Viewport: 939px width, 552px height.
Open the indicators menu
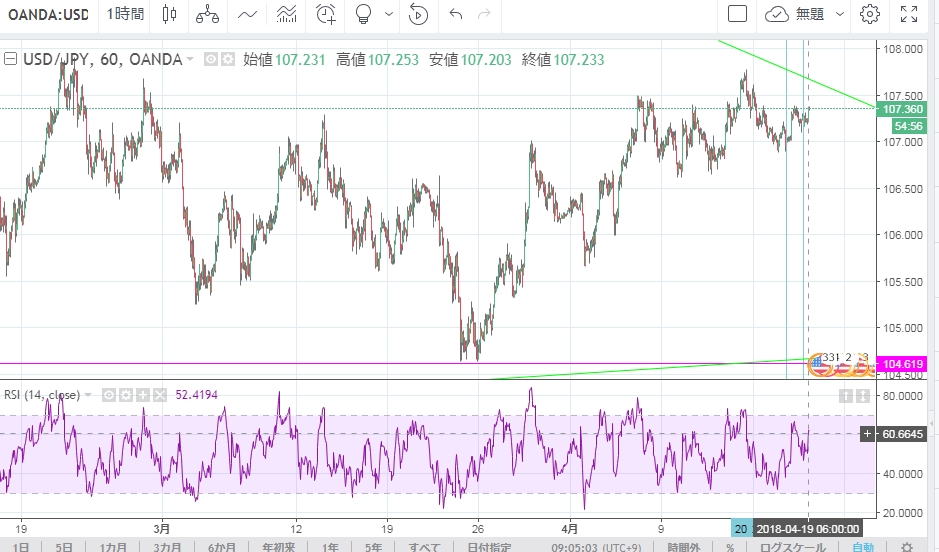pyautogui.click(x=247, y=14)
